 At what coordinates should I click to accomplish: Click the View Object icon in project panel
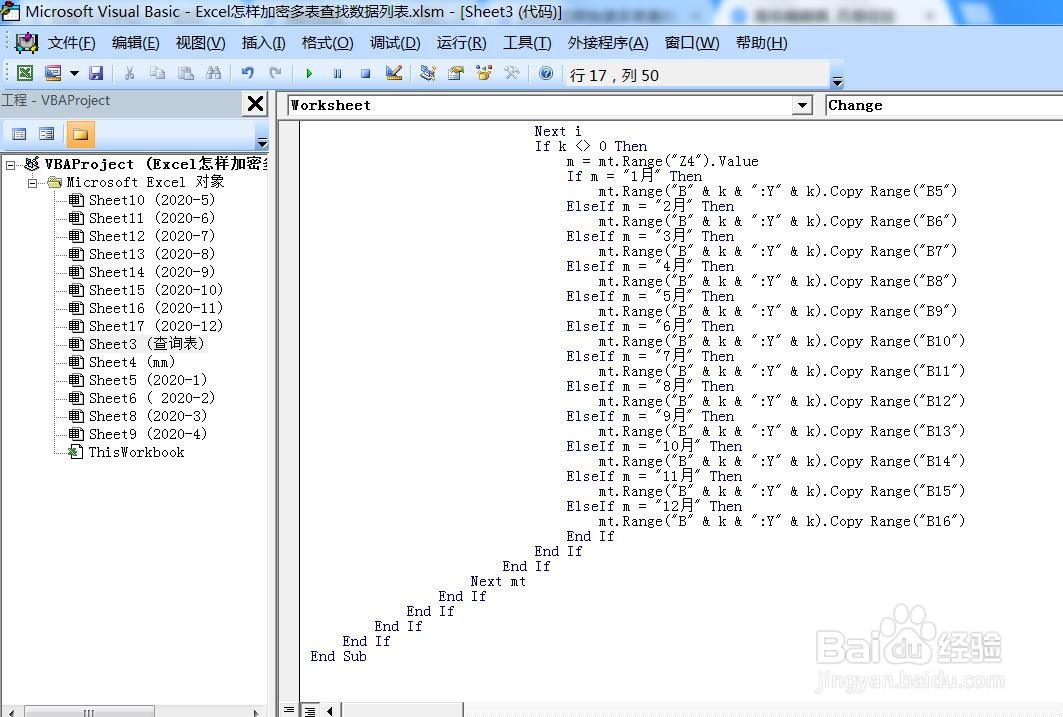coord(47,134)
